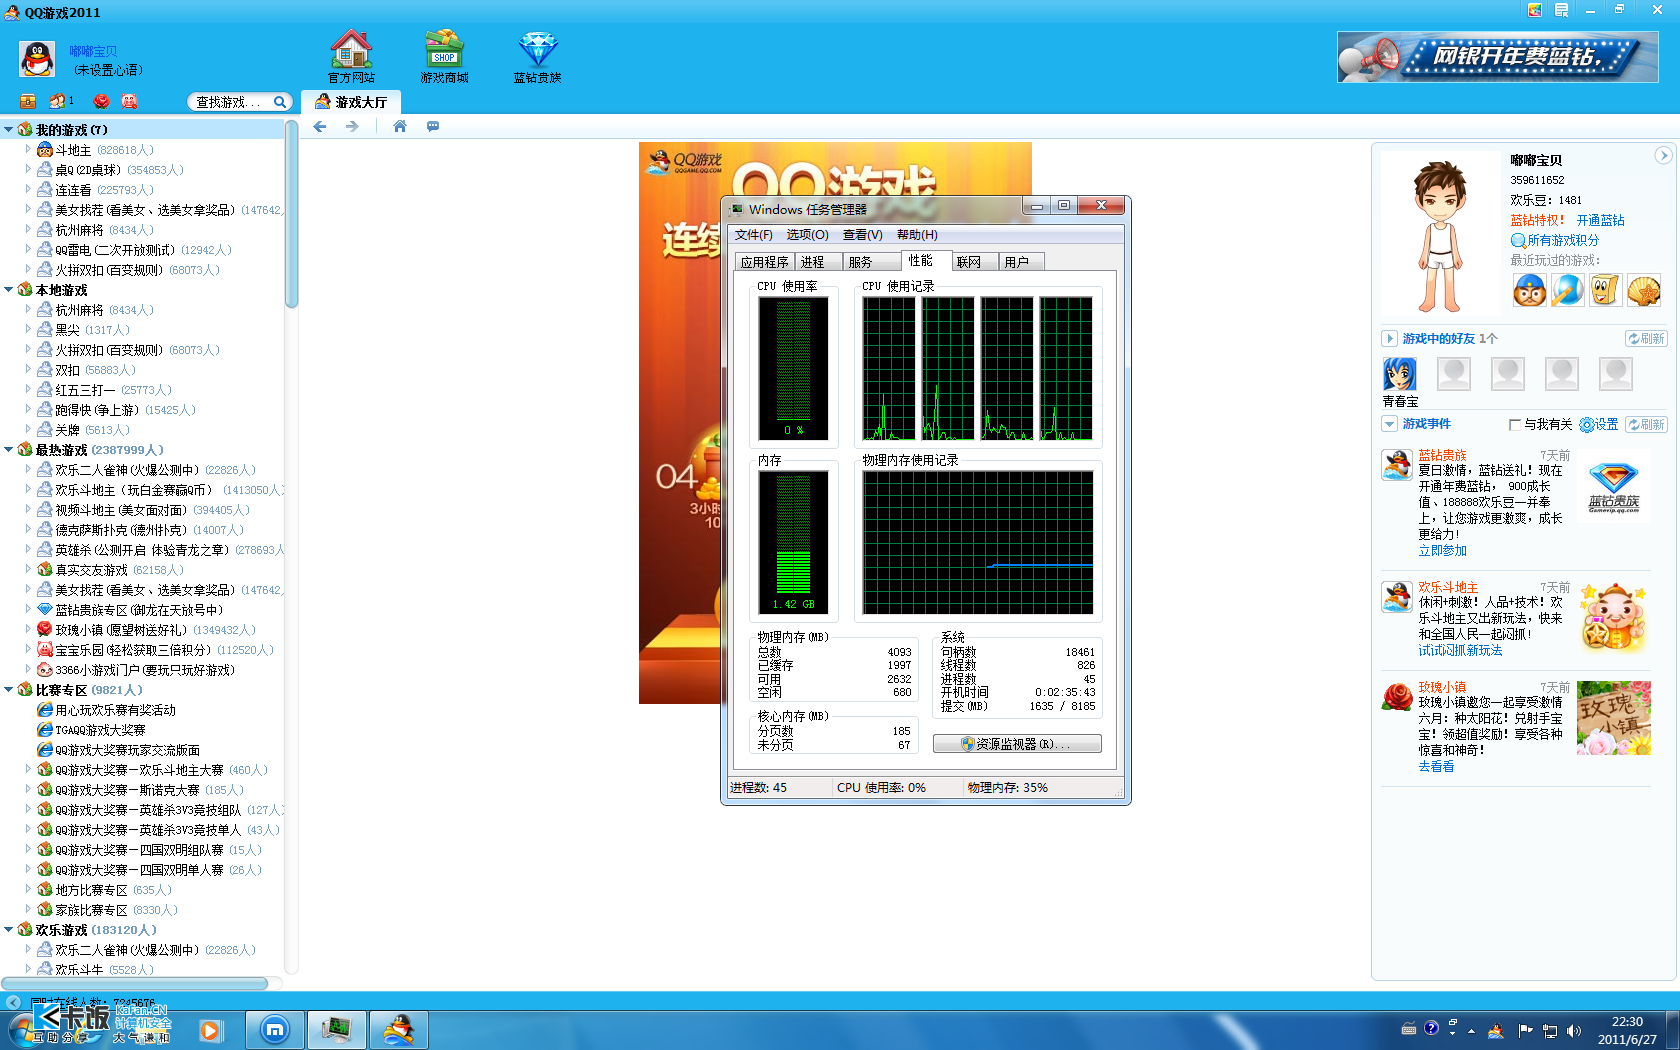Open the Task Manager taskbar button
Viewport: 1680px width, 1050px height.
pos(337,1029)
